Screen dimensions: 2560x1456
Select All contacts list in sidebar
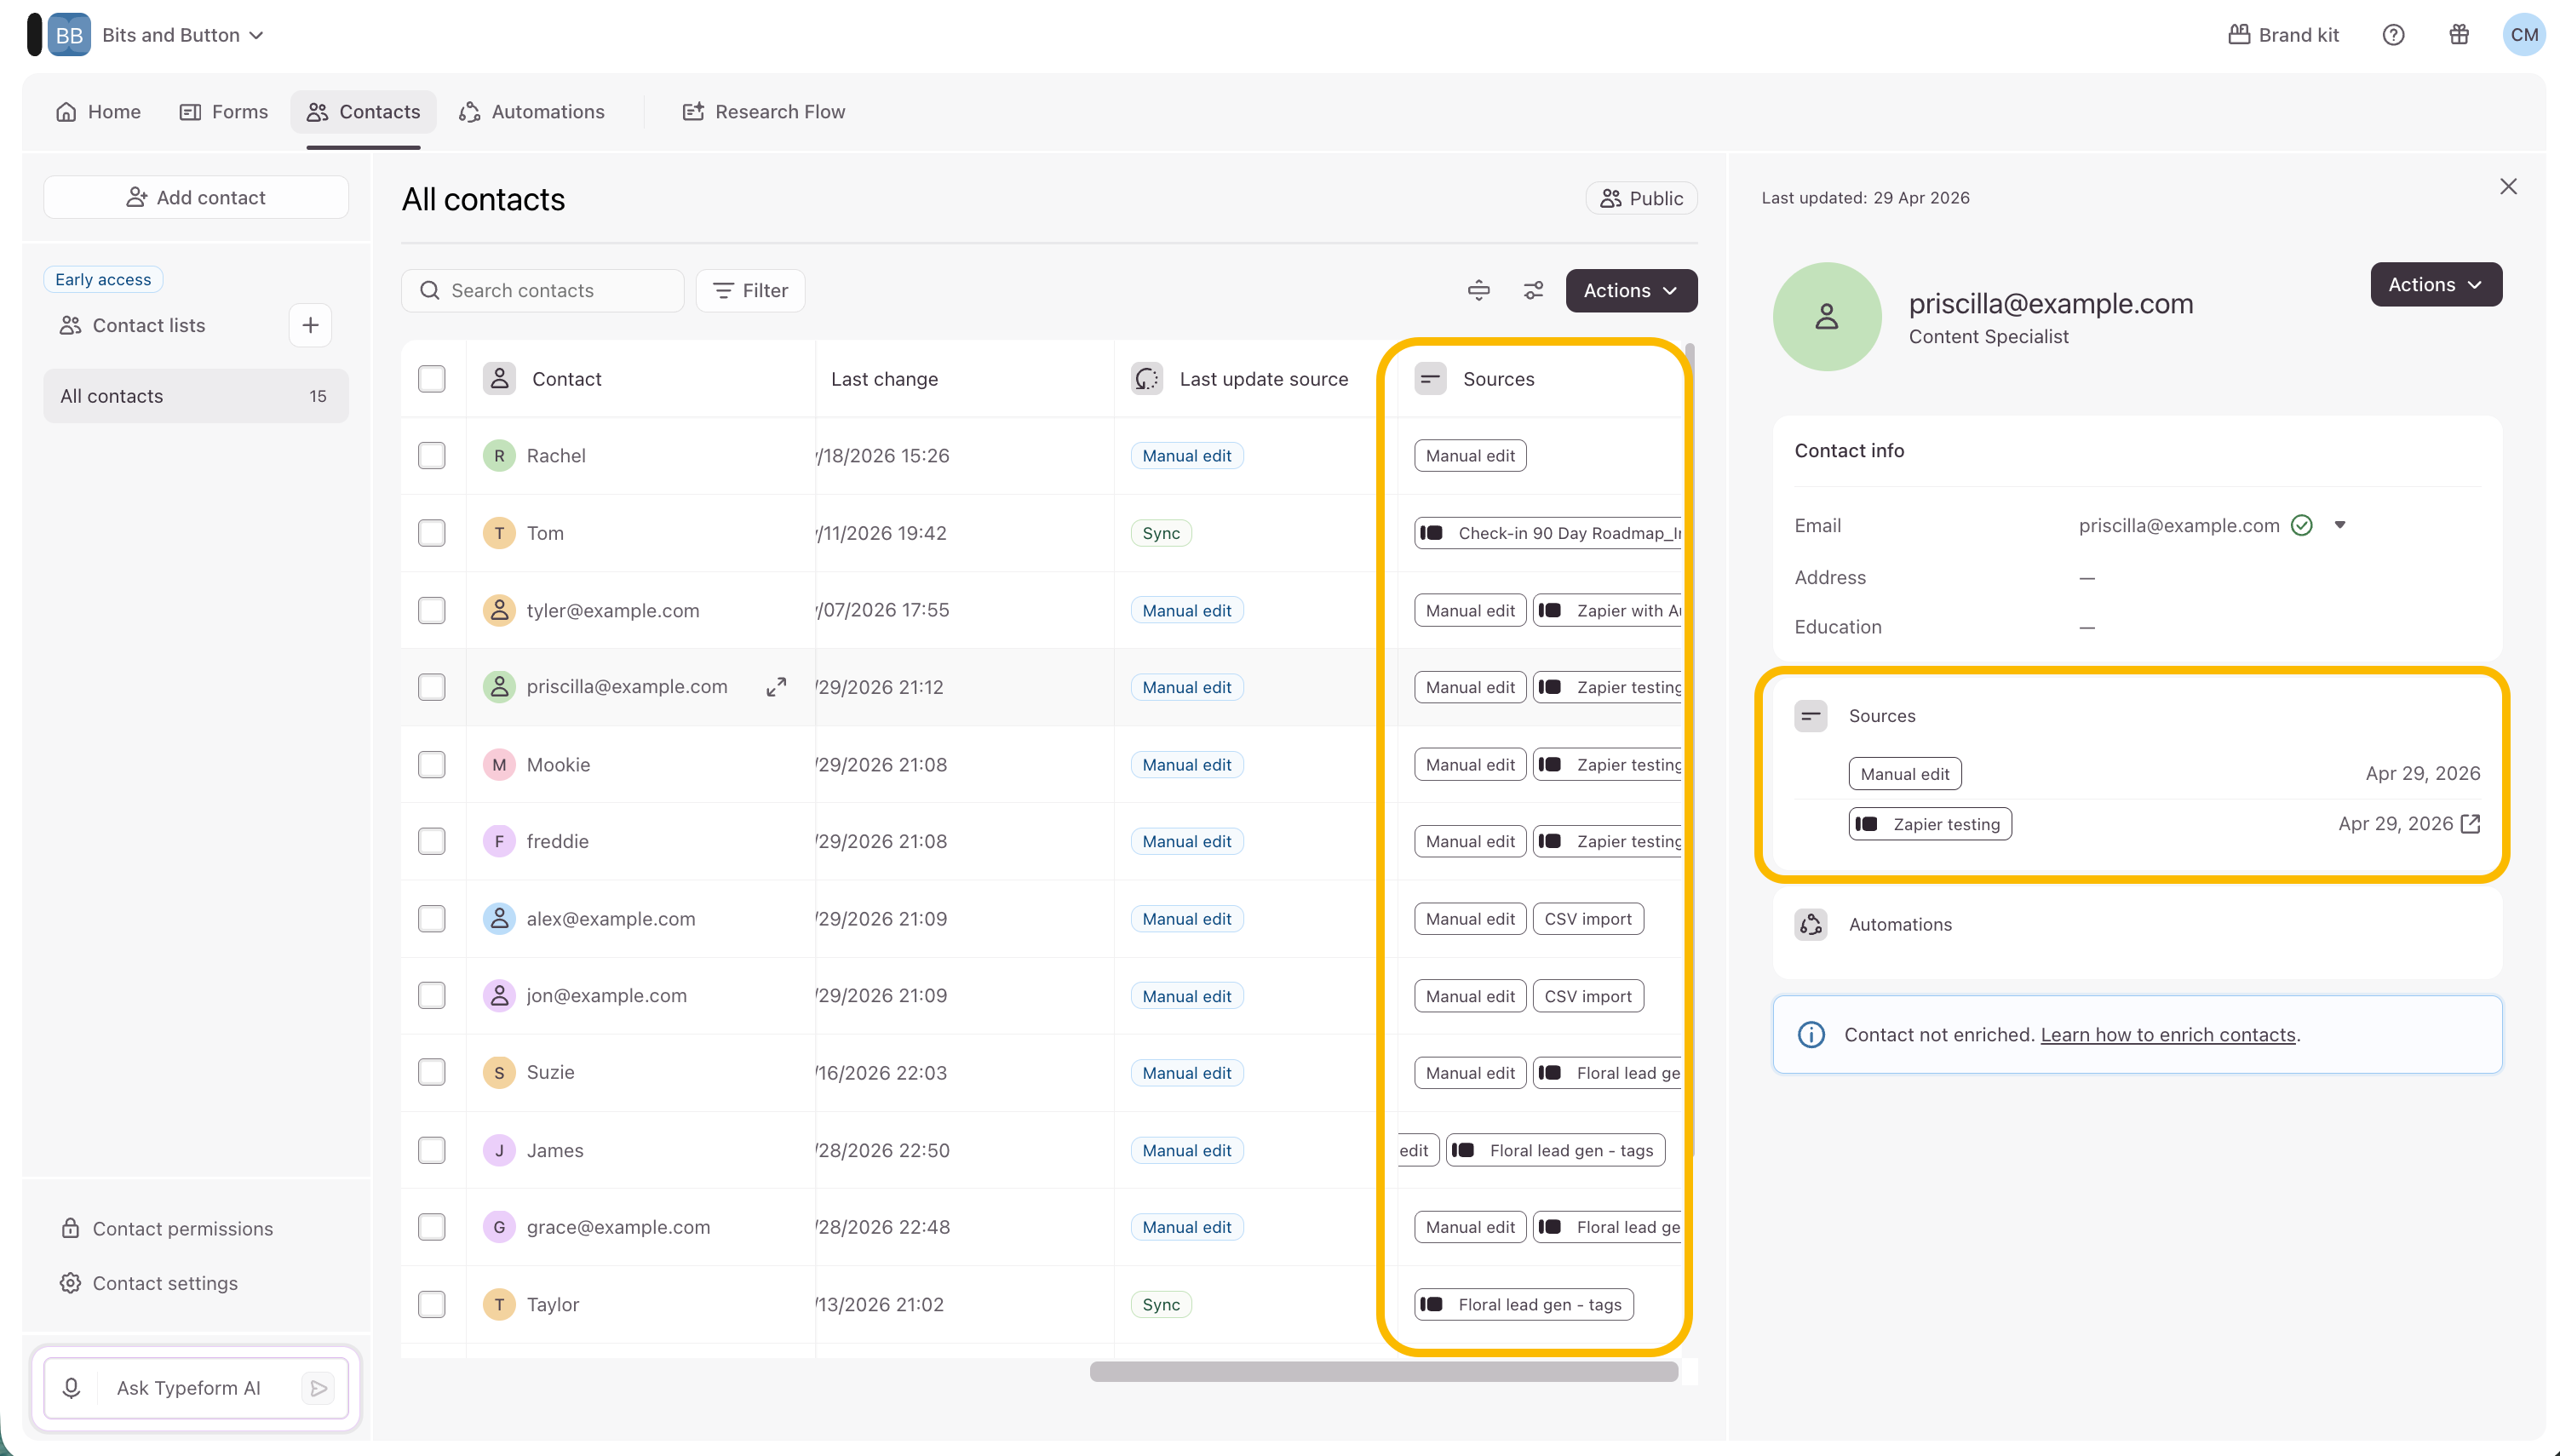click(196, 396)
